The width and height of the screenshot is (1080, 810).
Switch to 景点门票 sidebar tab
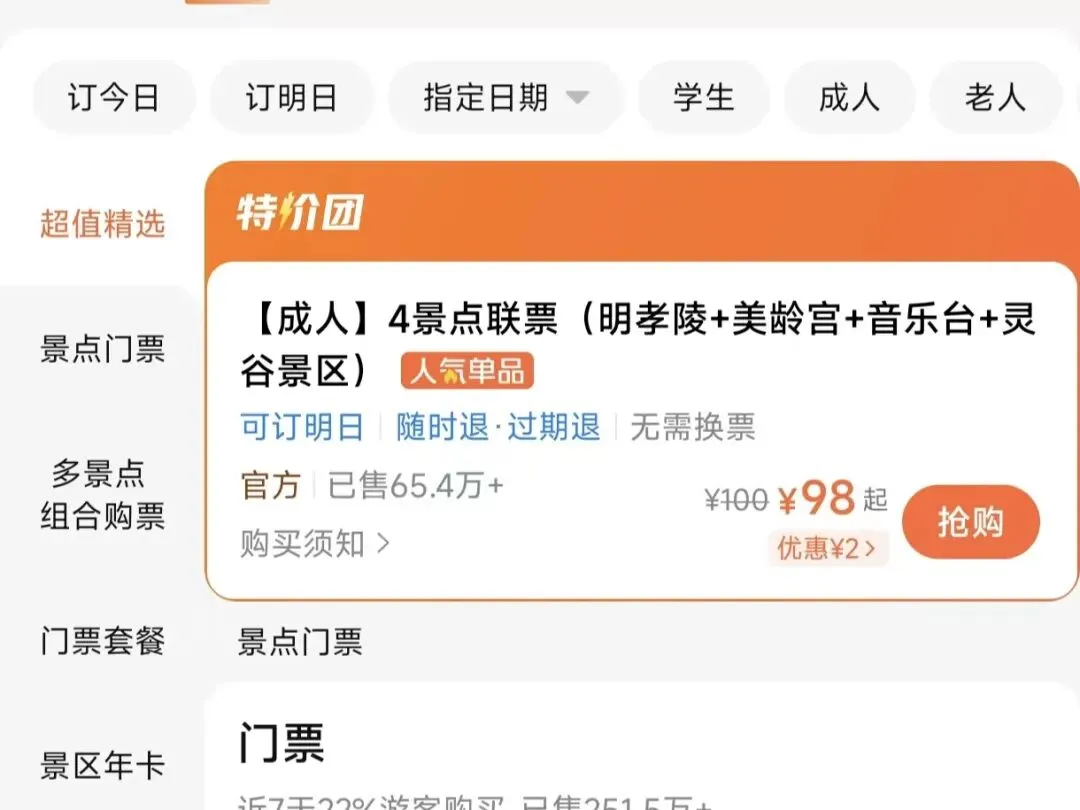tap(103, 349)
